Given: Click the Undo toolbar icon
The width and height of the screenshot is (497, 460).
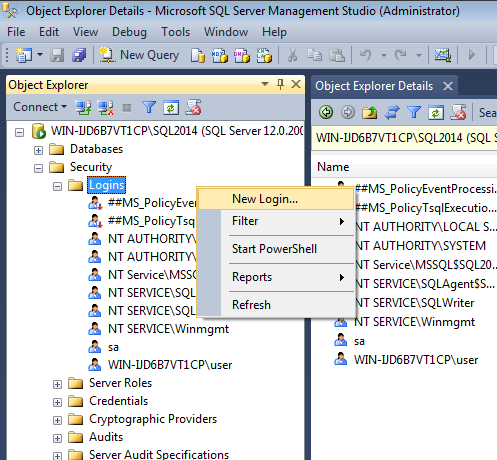Looking at the screenshot, I should [x=366, y=55].
